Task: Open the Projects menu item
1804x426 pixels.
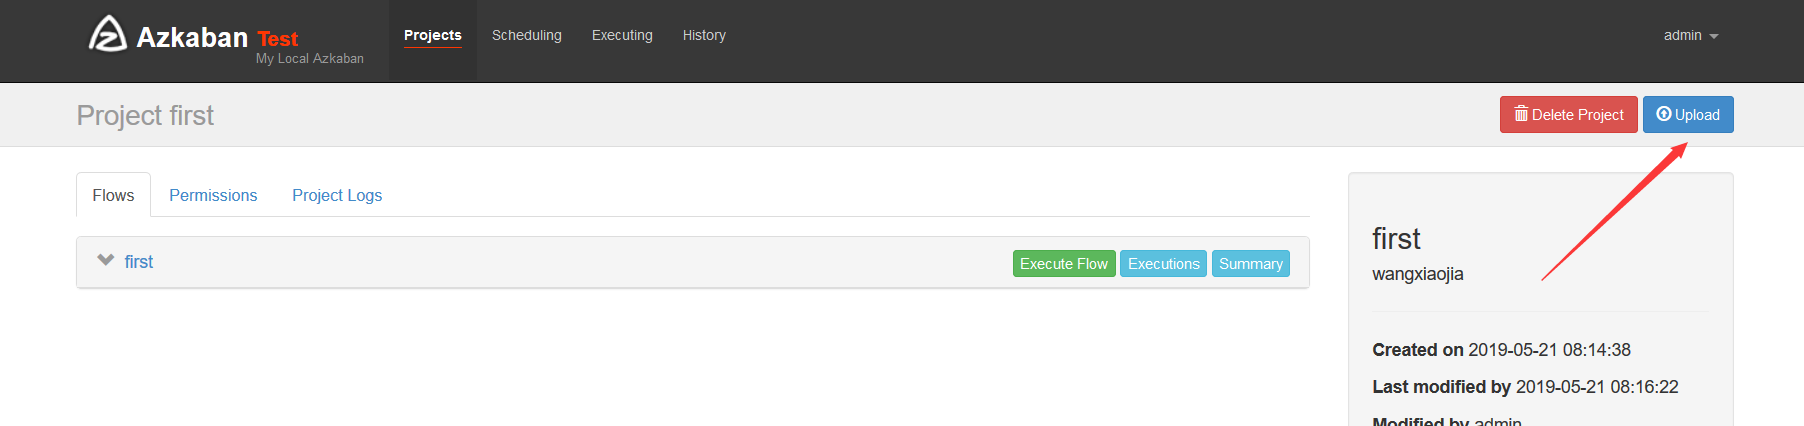Action: [433, 35]
